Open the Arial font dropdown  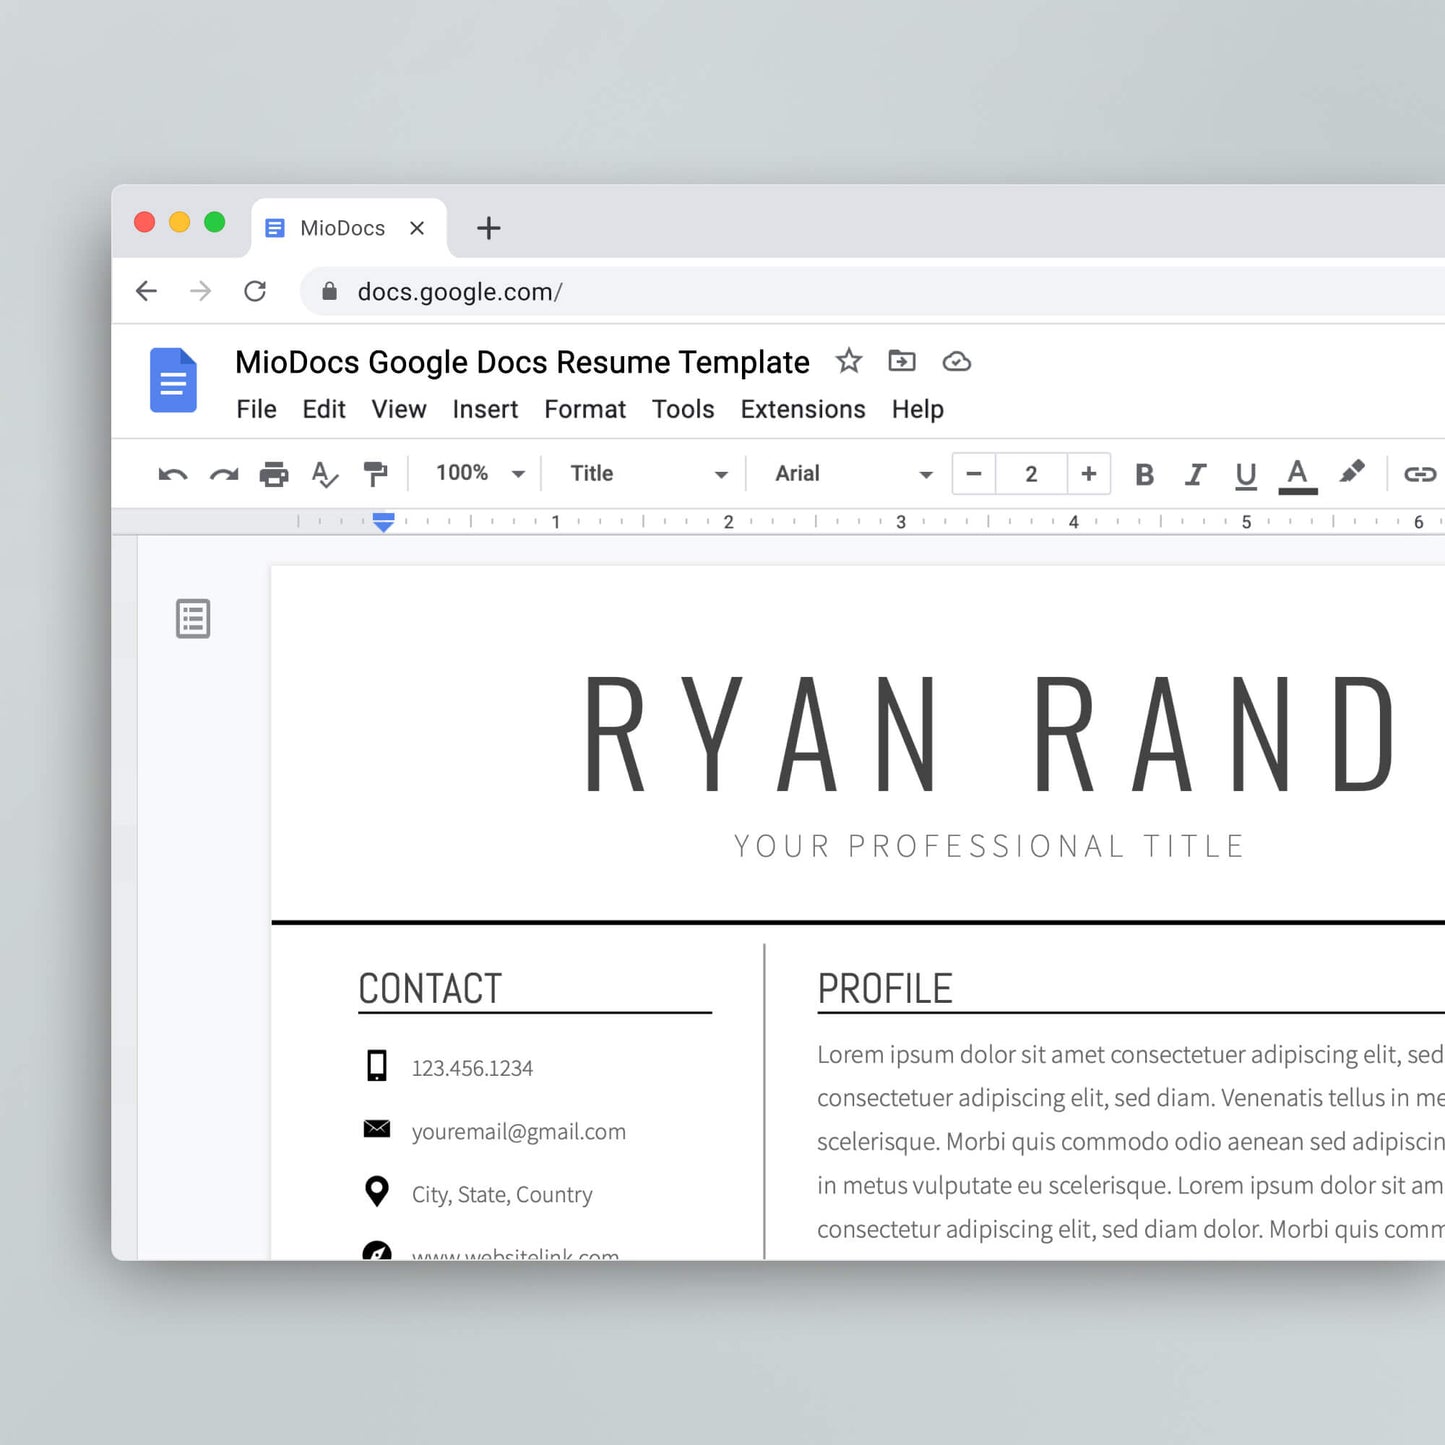pyautogui.click(x=848, y=474)
